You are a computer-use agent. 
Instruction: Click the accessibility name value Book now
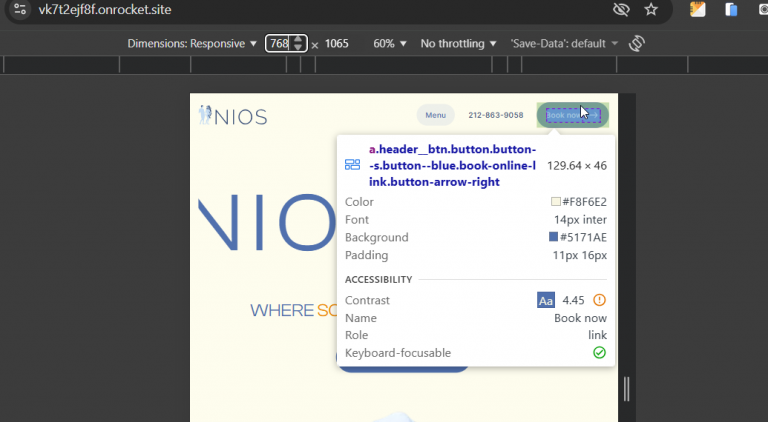pos(580,318)
